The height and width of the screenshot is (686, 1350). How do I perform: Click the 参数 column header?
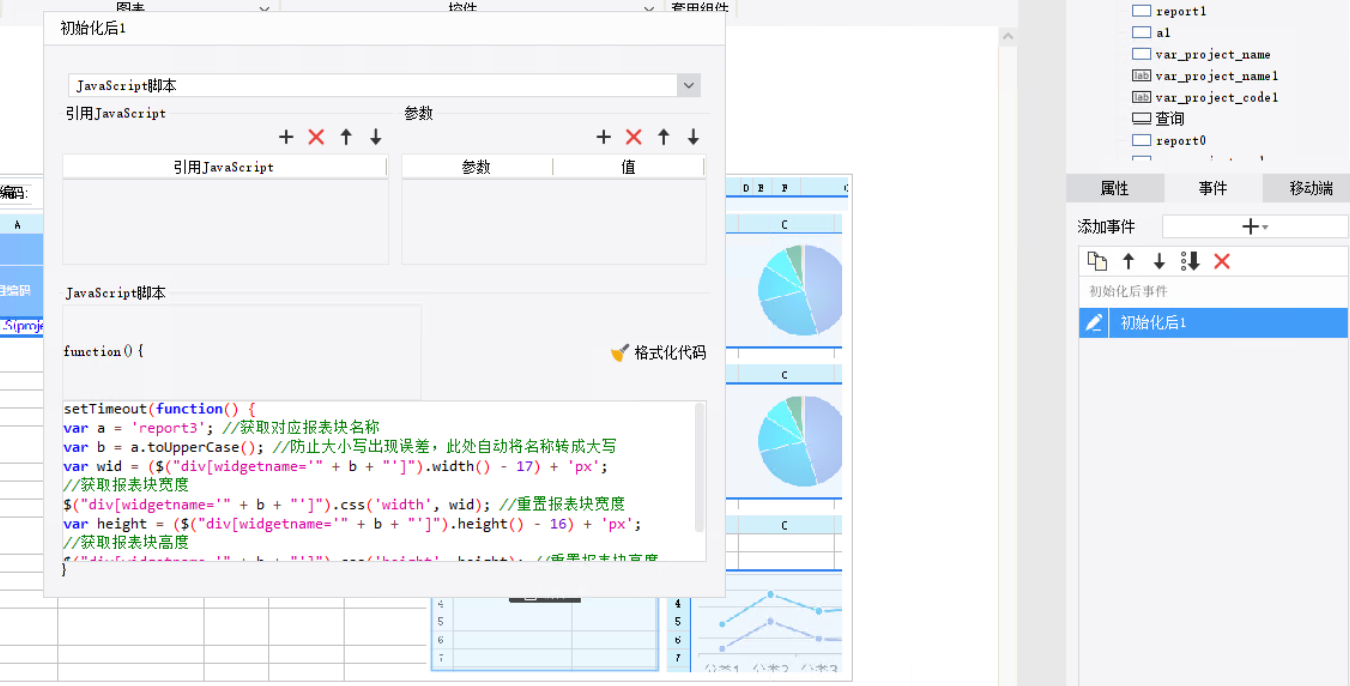(476, 167)
